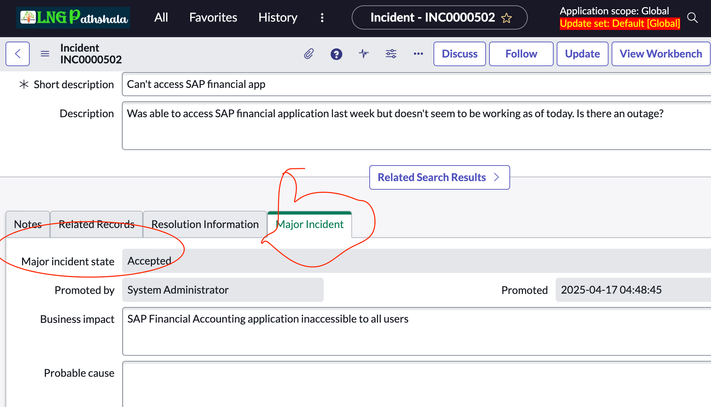
Task: Open the Favorites menu
Action: pos(213,18)
